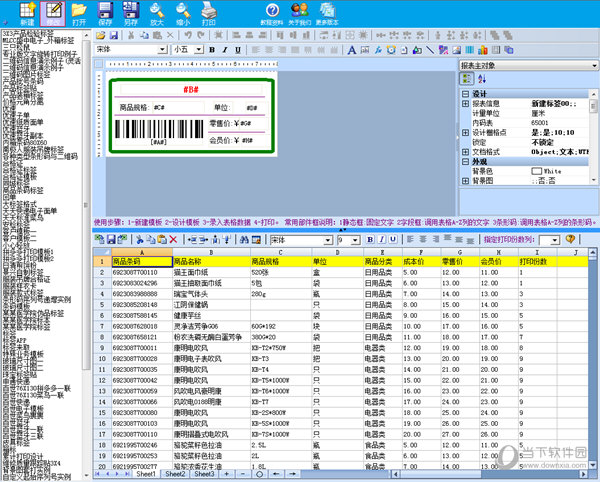Toggle Italic in designer formatting toolbar
The image size is (600, 482).
pyautogui.click(x=225, y=49)
